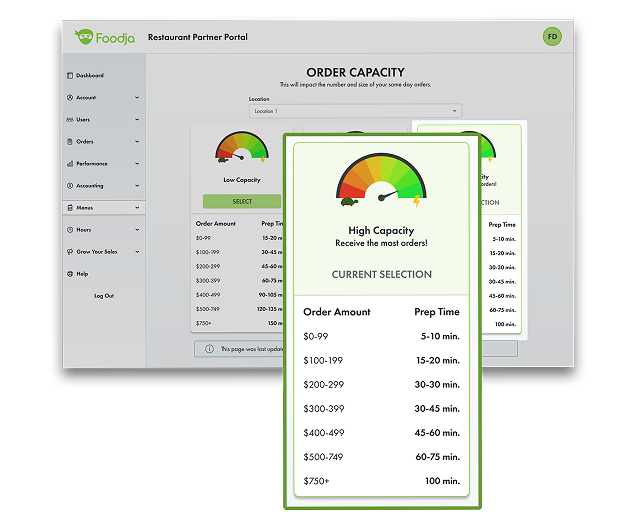Click the Low Capacity gauge graphic

242,147
